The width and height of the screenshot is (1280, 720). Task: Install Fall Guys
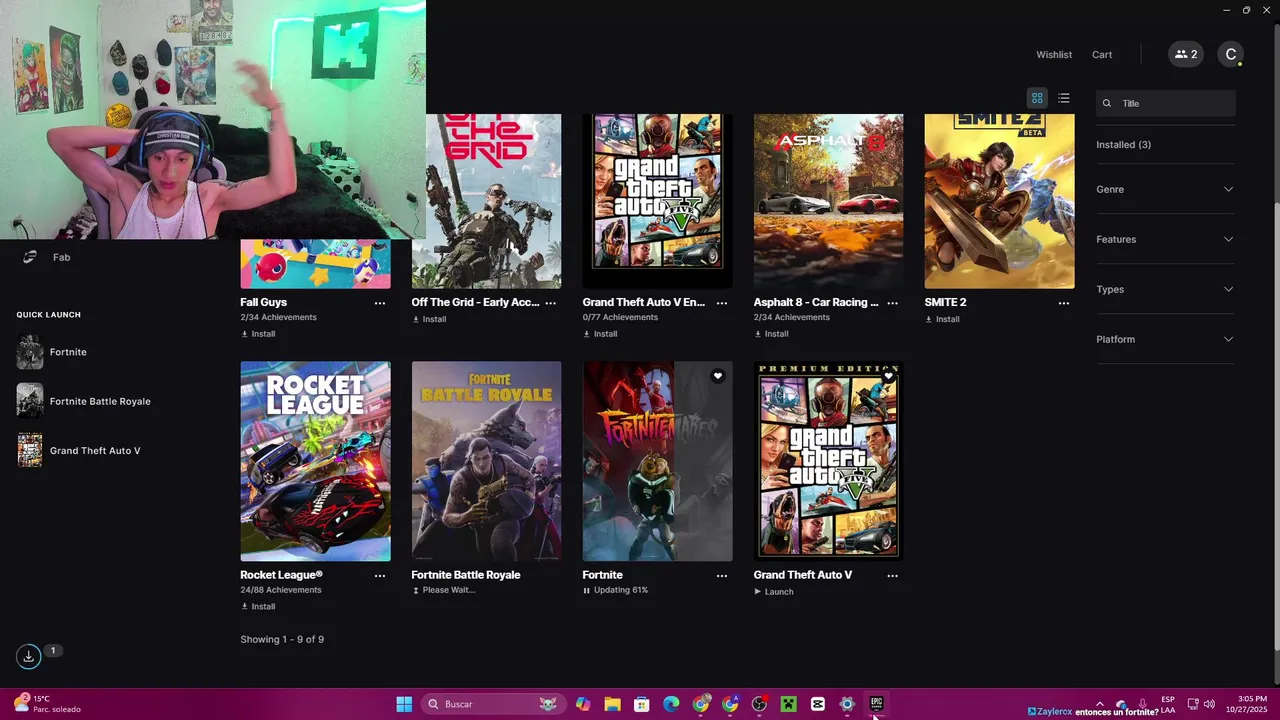[x=258, y=334]
